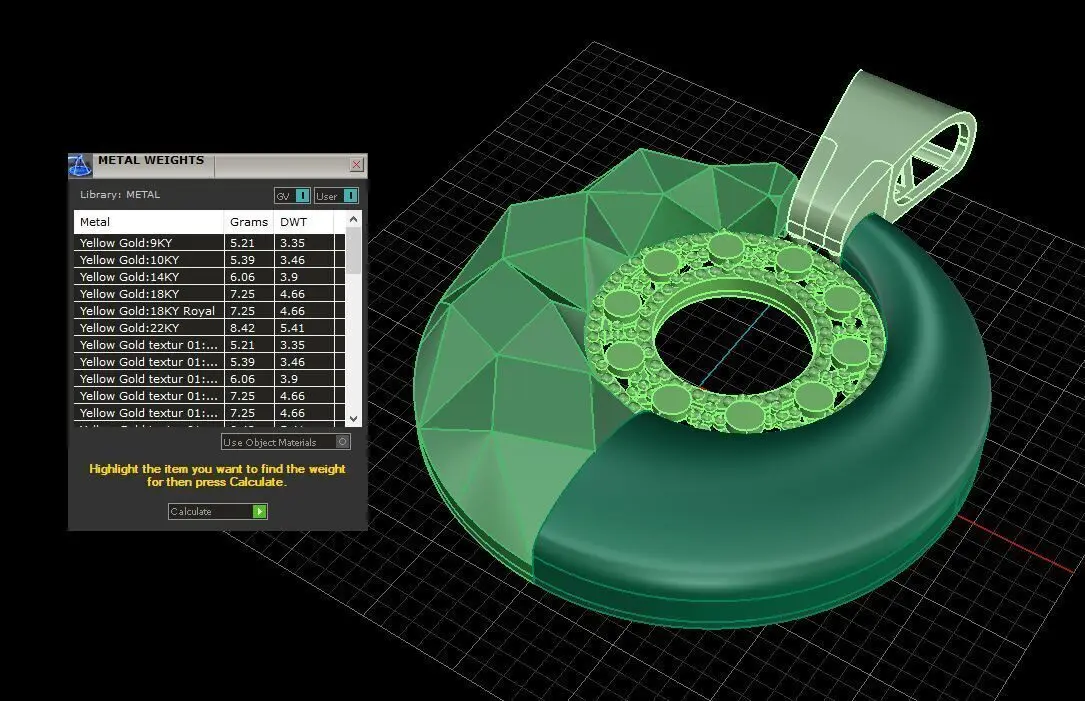Select the Yellow Gold:18KY row
Screen dimensions: 1085x701
tap(210, 294)
